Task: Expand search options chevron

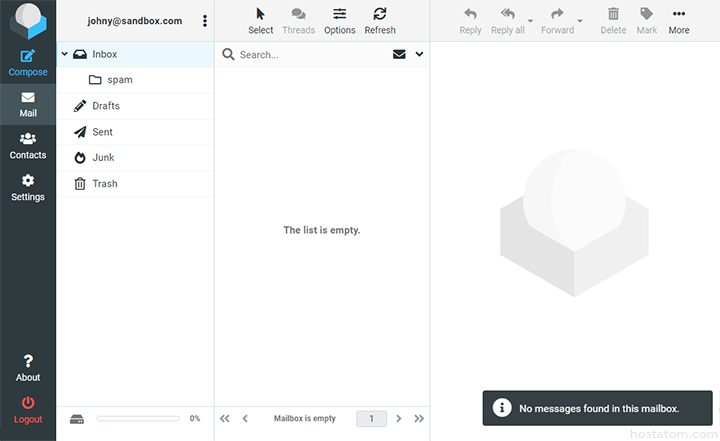Action: coord(419,55)
